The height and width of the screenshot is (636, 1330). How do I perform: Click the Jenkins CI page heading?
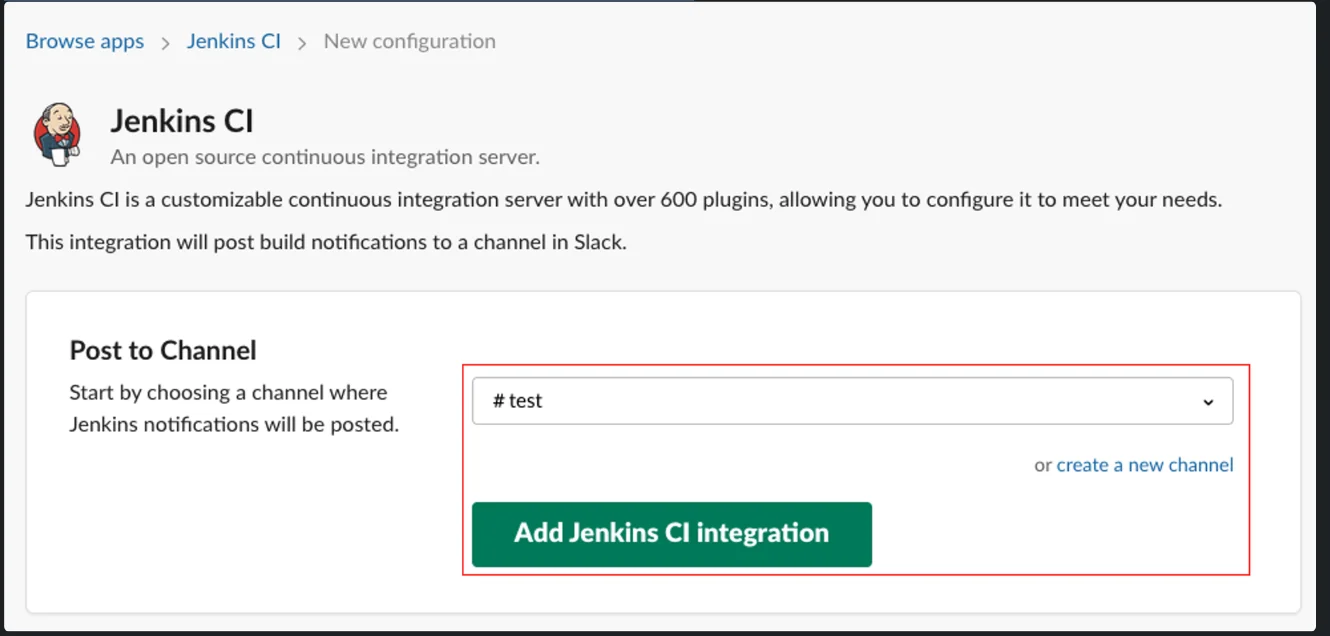point(181,121)
